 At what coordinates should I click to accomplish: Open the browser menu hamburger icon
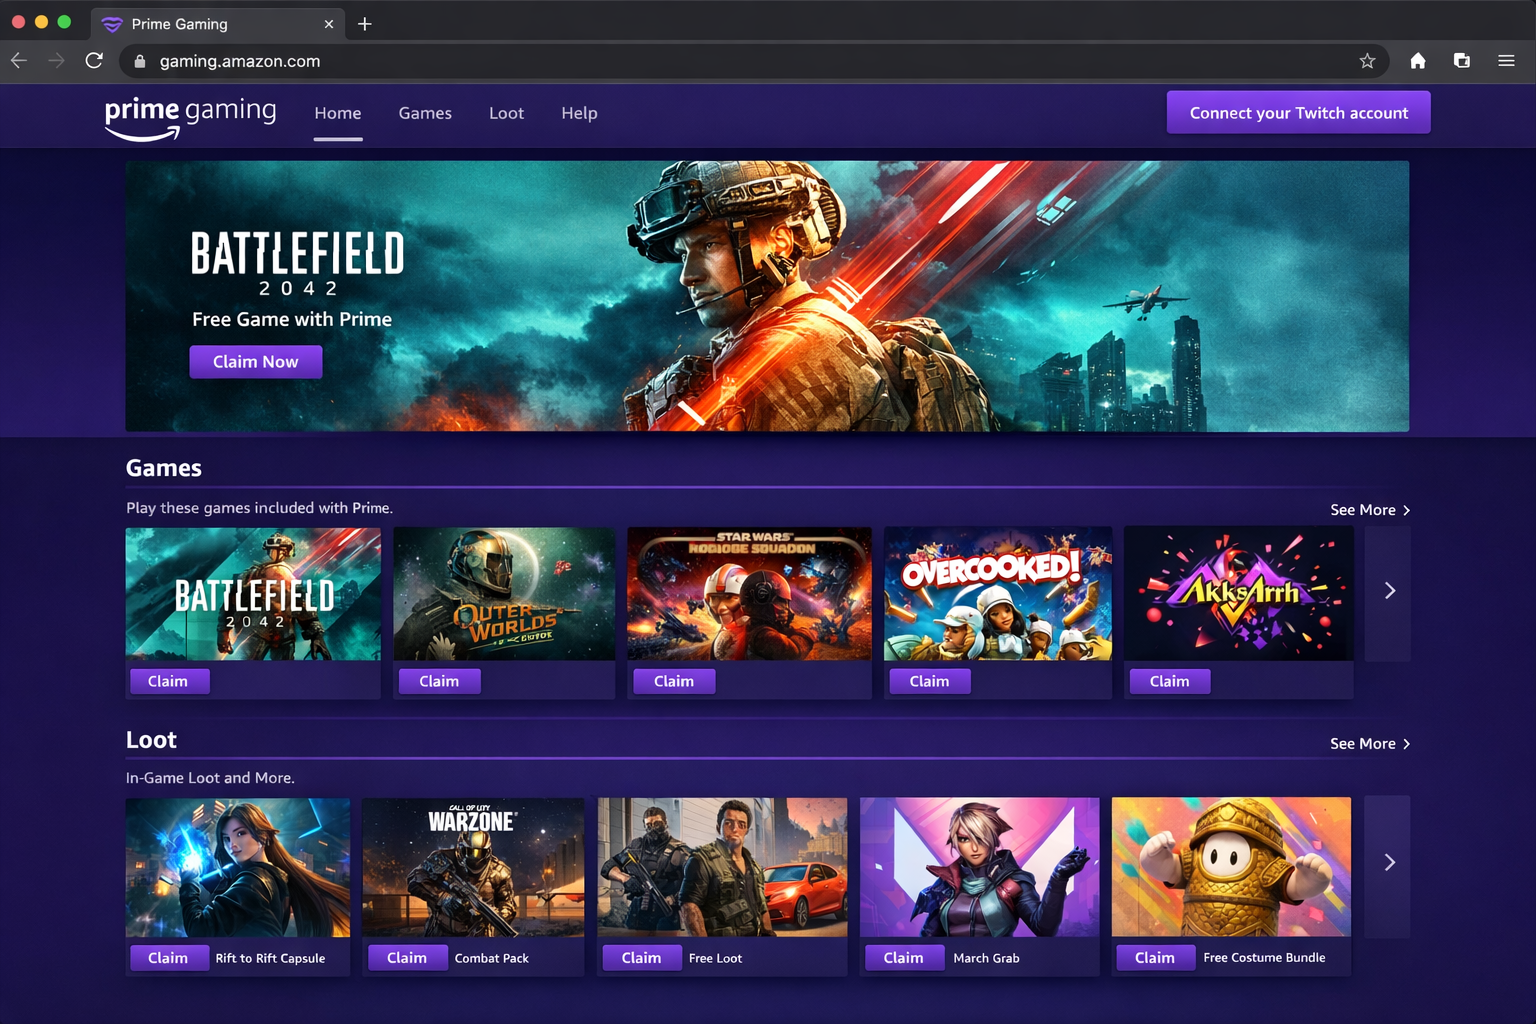click(x=1506, y=61)
